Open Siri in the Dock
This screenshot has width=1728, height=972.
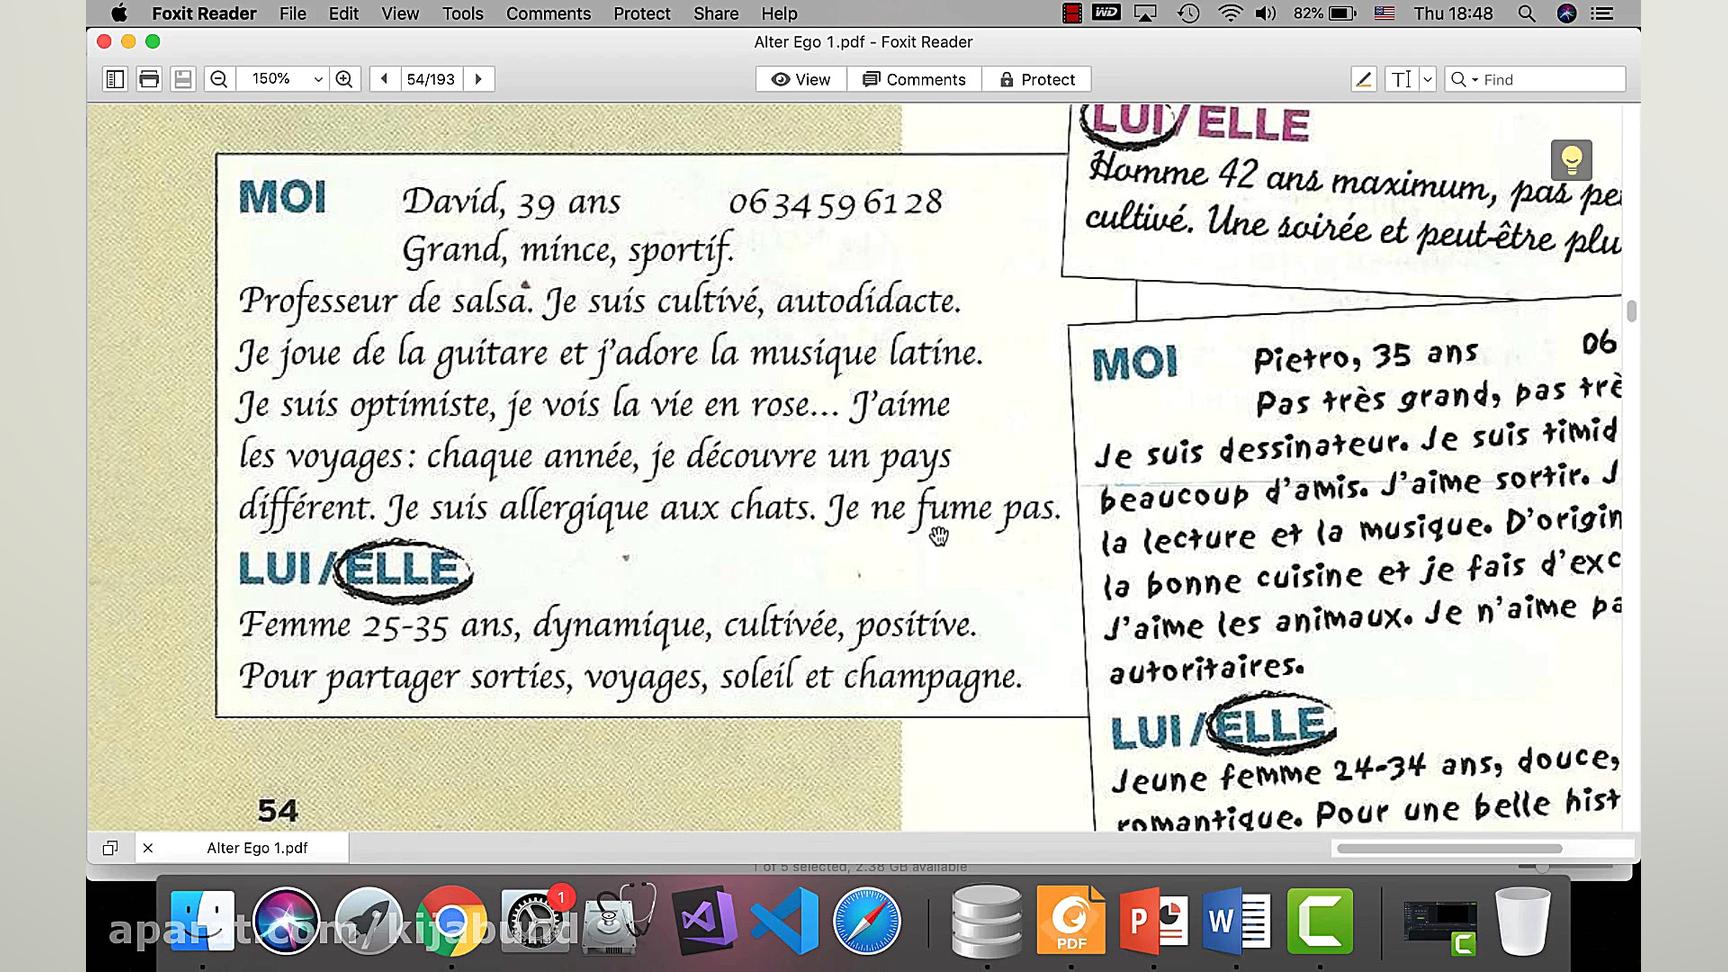pyautogui.click(x=286, y=921)
